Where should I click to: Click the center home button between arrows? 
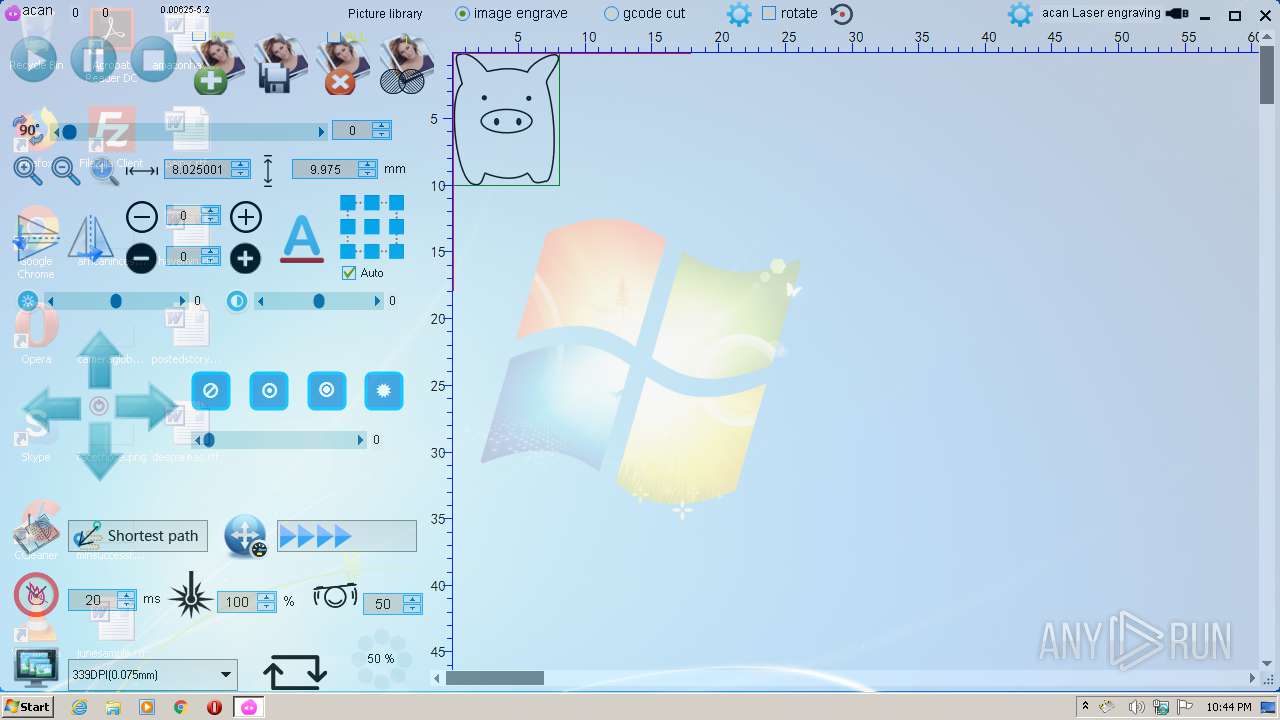tap(99, 406)
